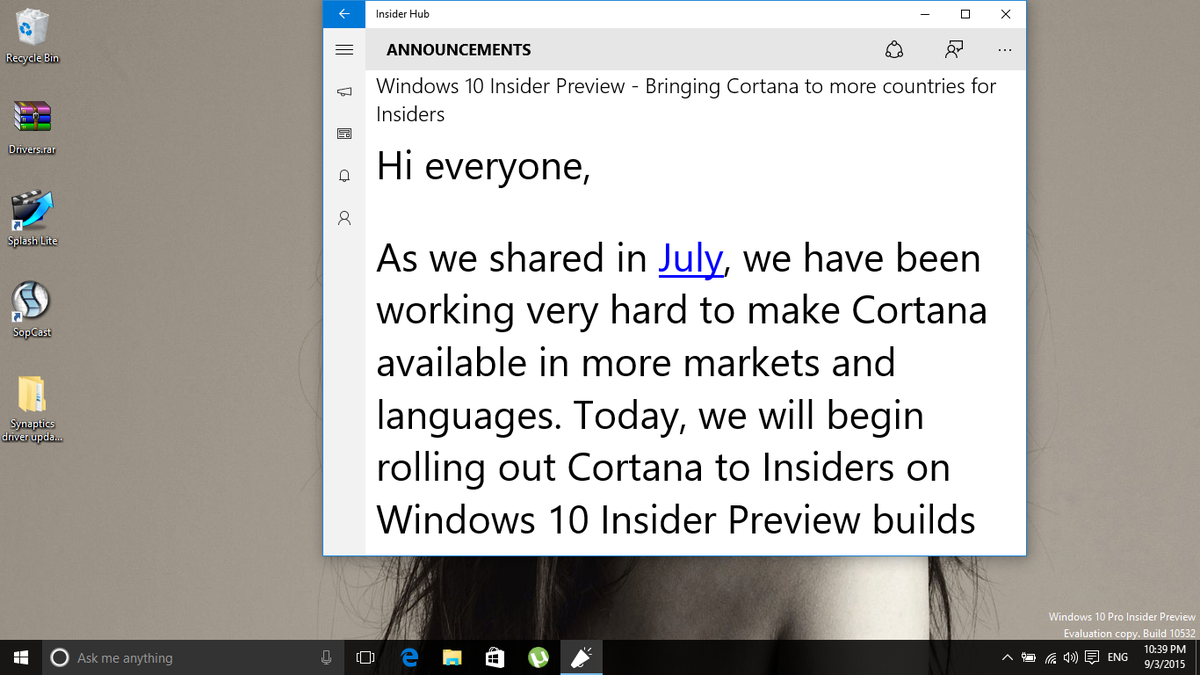Open the Store from the taskbar

click(x=495, y=657)
